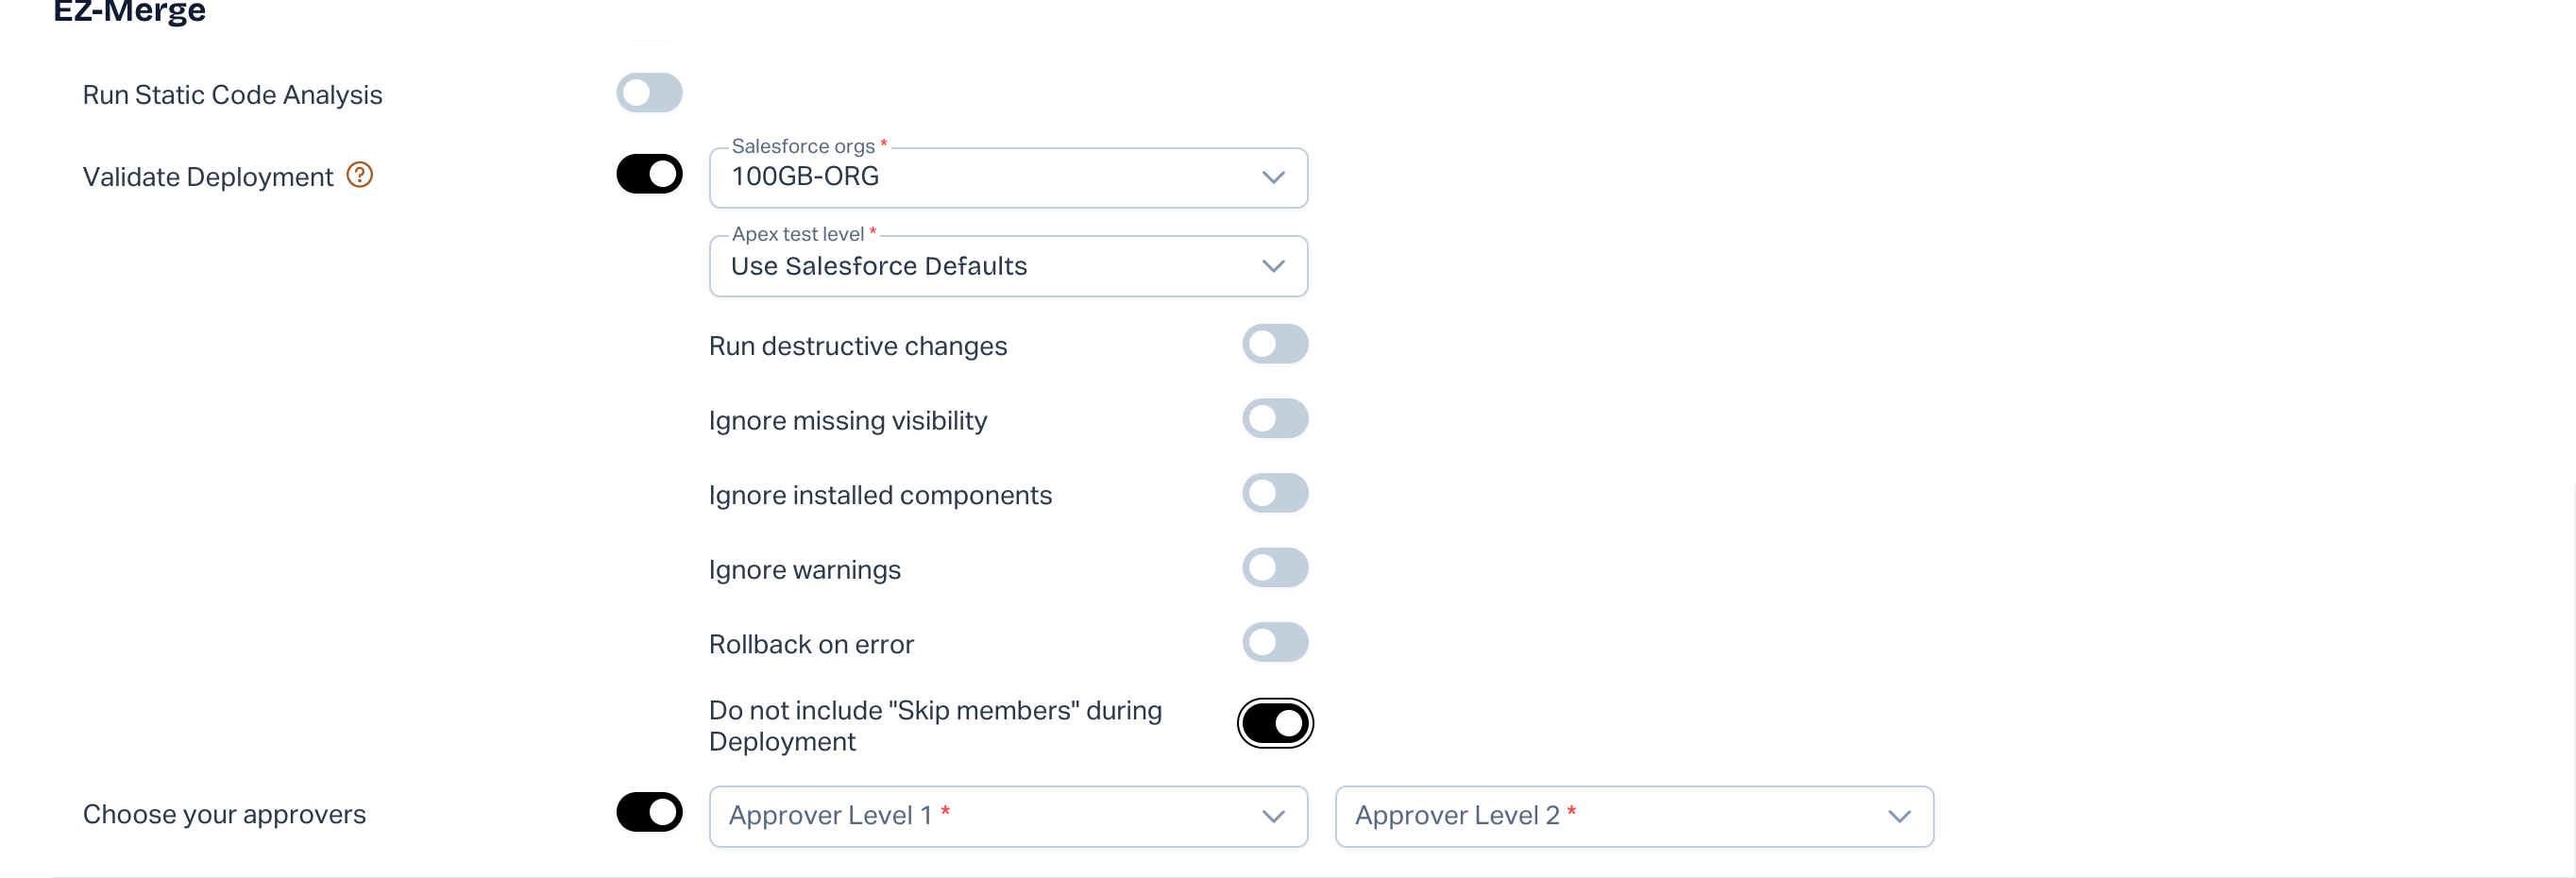
Task: Switch on Ignore warnings
Action: click(1275, 568)
